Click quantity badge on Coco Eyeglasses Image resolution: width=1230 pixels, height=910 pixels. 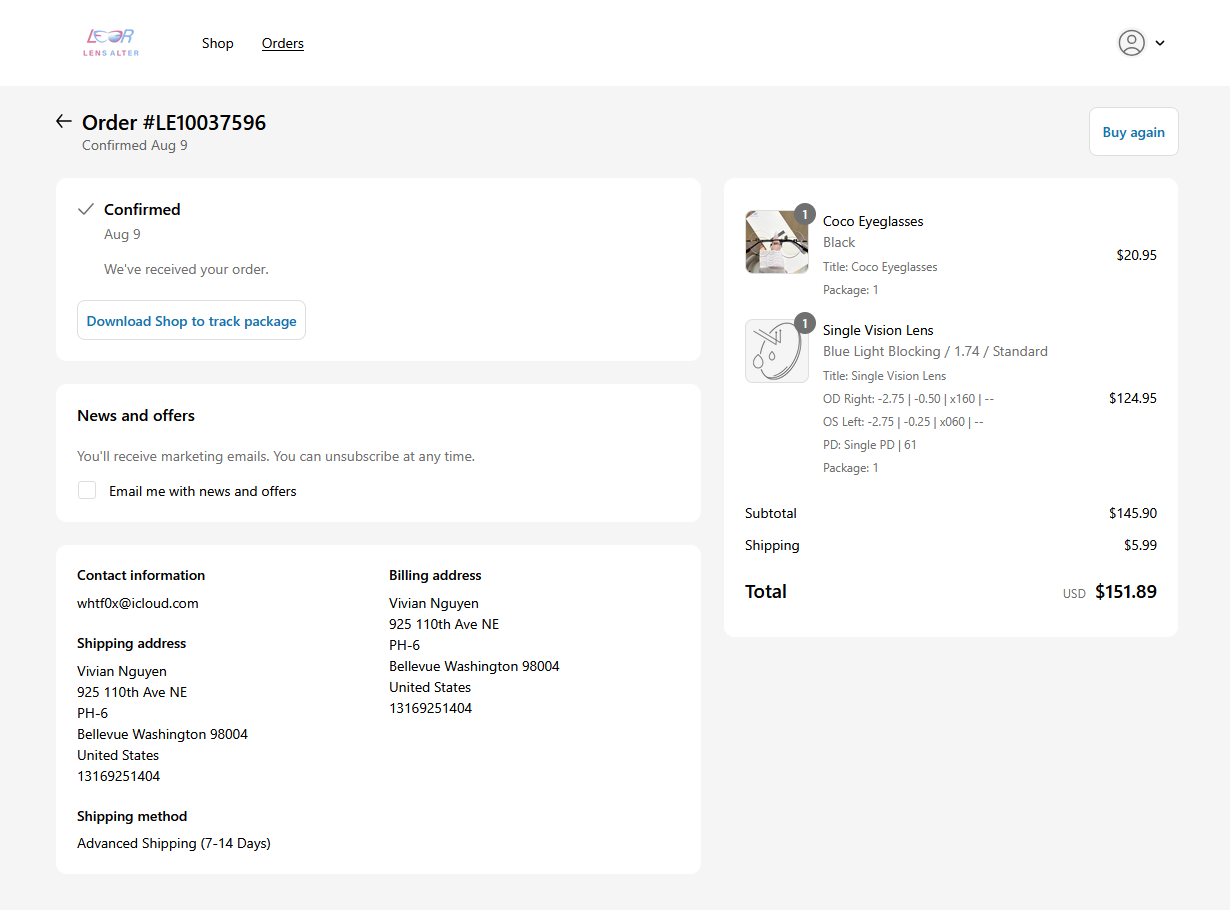pyautogui.click(x=805, y=214)
